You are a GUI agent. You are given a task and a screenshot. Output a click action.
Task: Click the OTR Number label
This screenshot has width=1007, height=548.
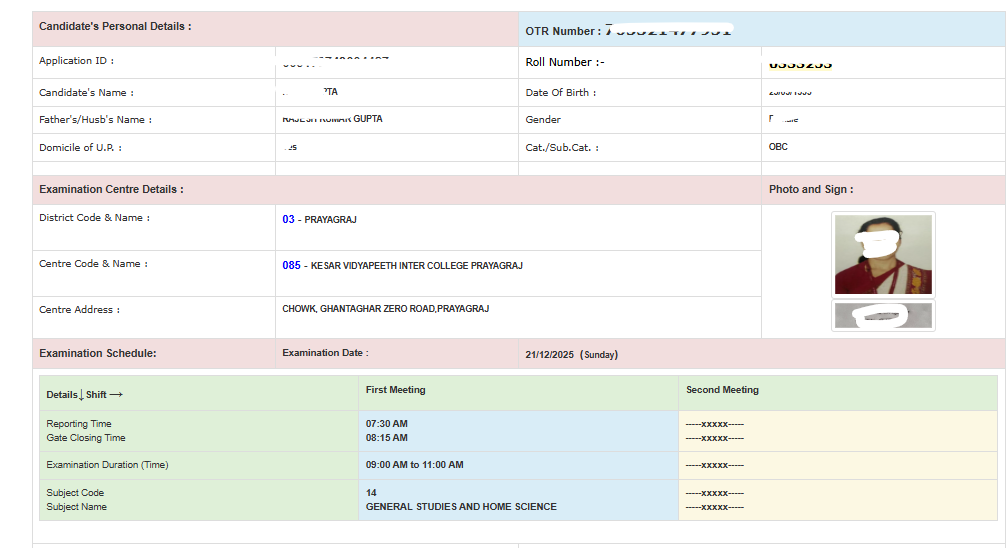point(563,32)
